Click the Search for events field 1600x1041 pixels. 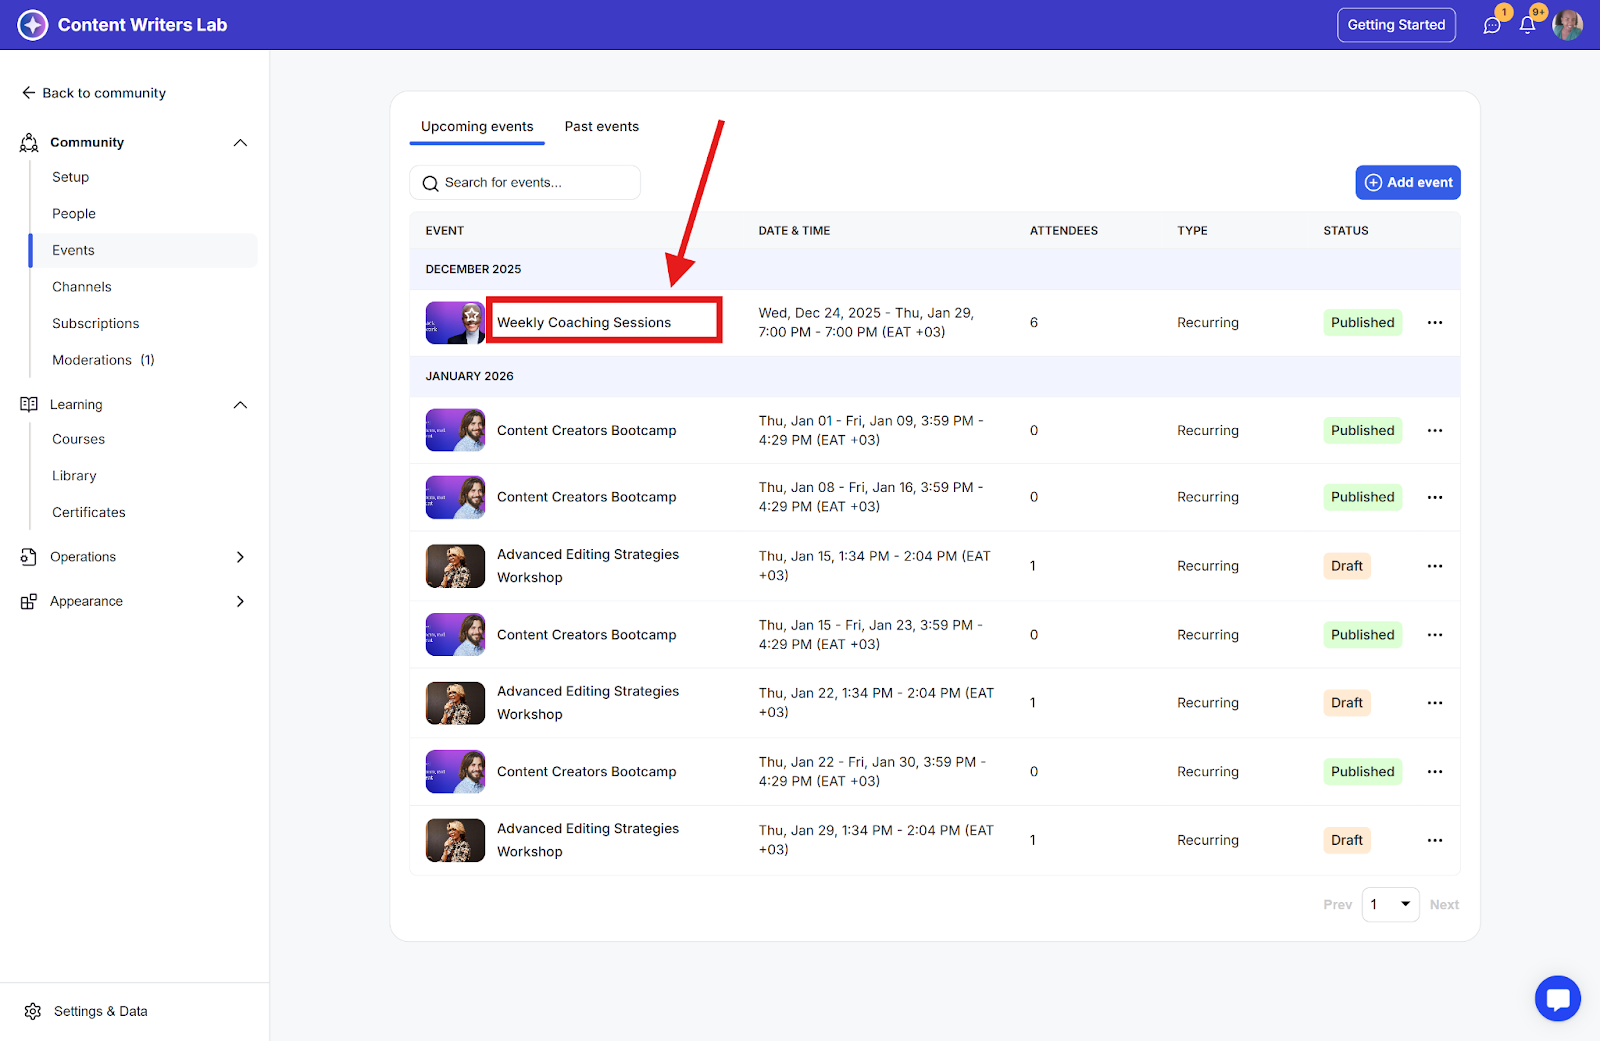tap(525, 183)
